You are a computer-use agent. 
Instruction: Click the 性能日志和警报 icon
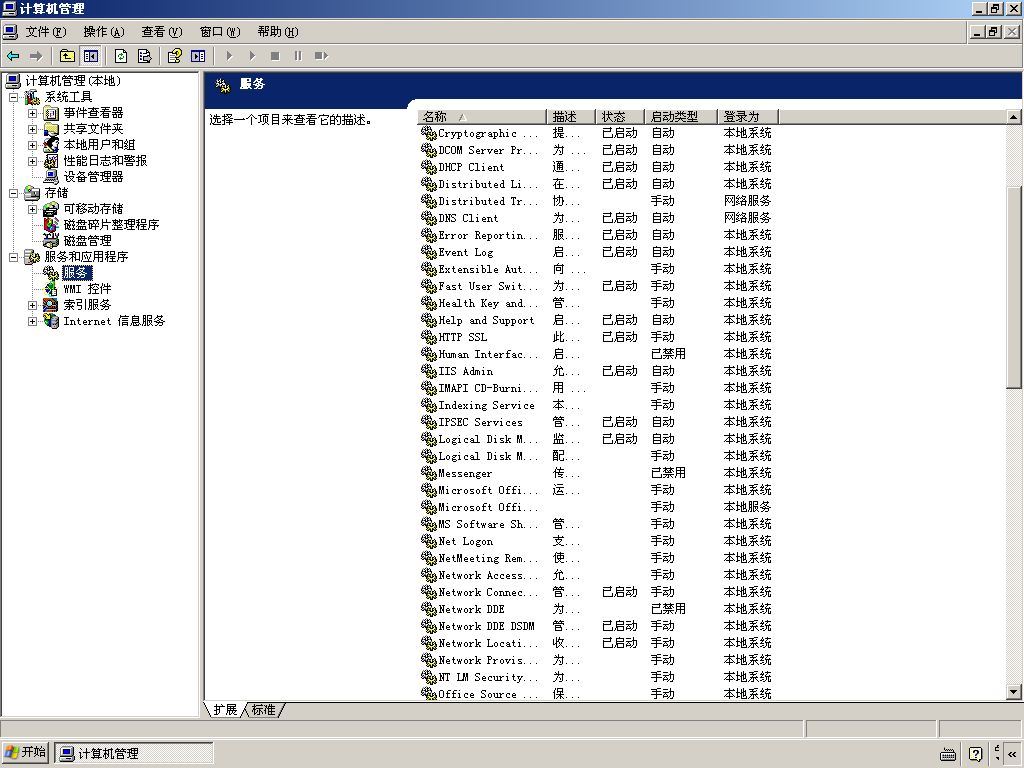[x=51, y=161]
